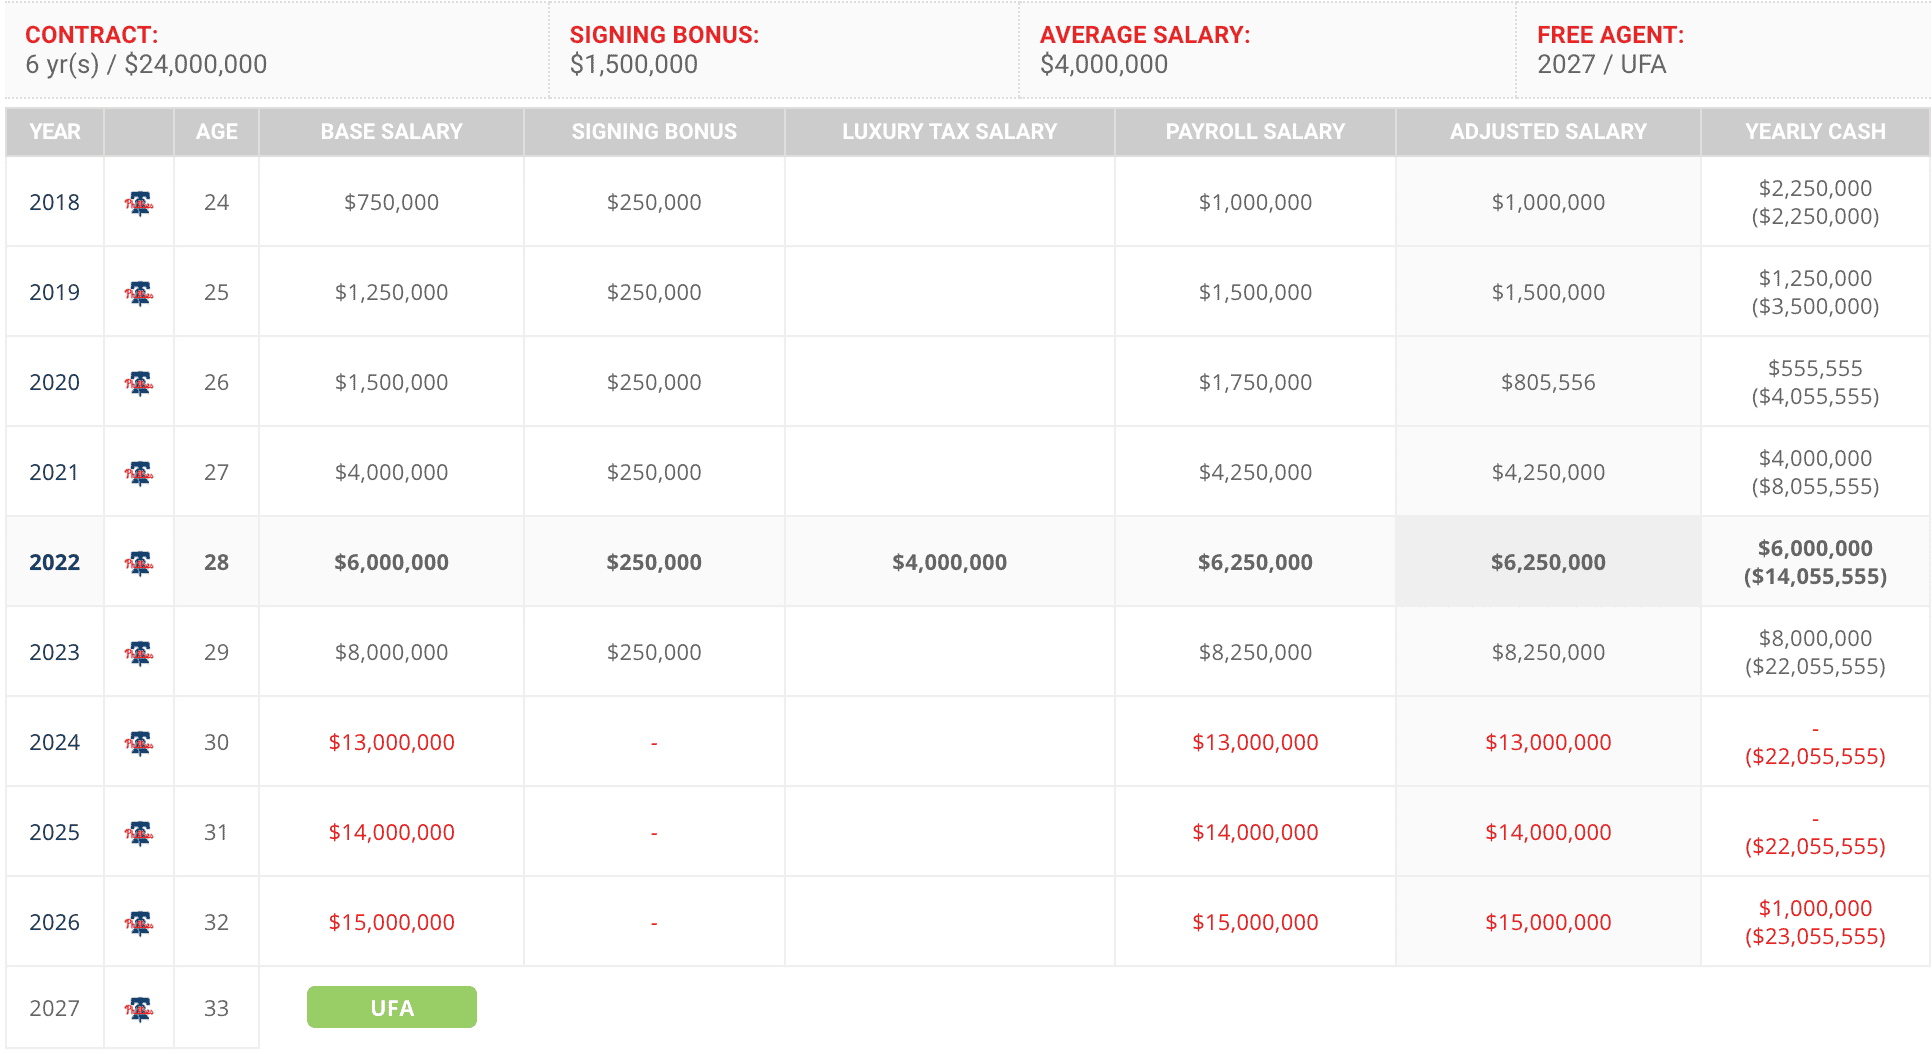Screen dimensions: 1932x1054
Task: Select the $4,000,000 luxury tax salary cell
Action: (949, 563)
